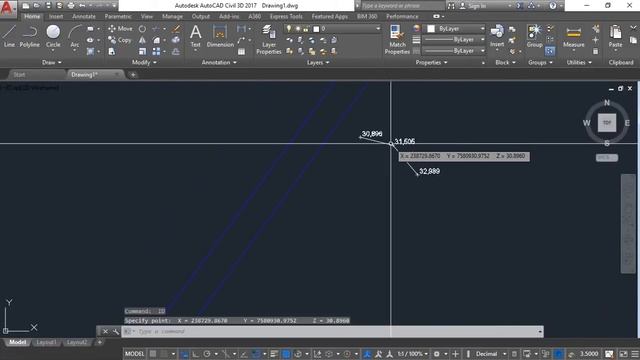Toggle Polar tracking in the status bar
The height and width of the screenshot is (360, 640).
coord(207,353)
